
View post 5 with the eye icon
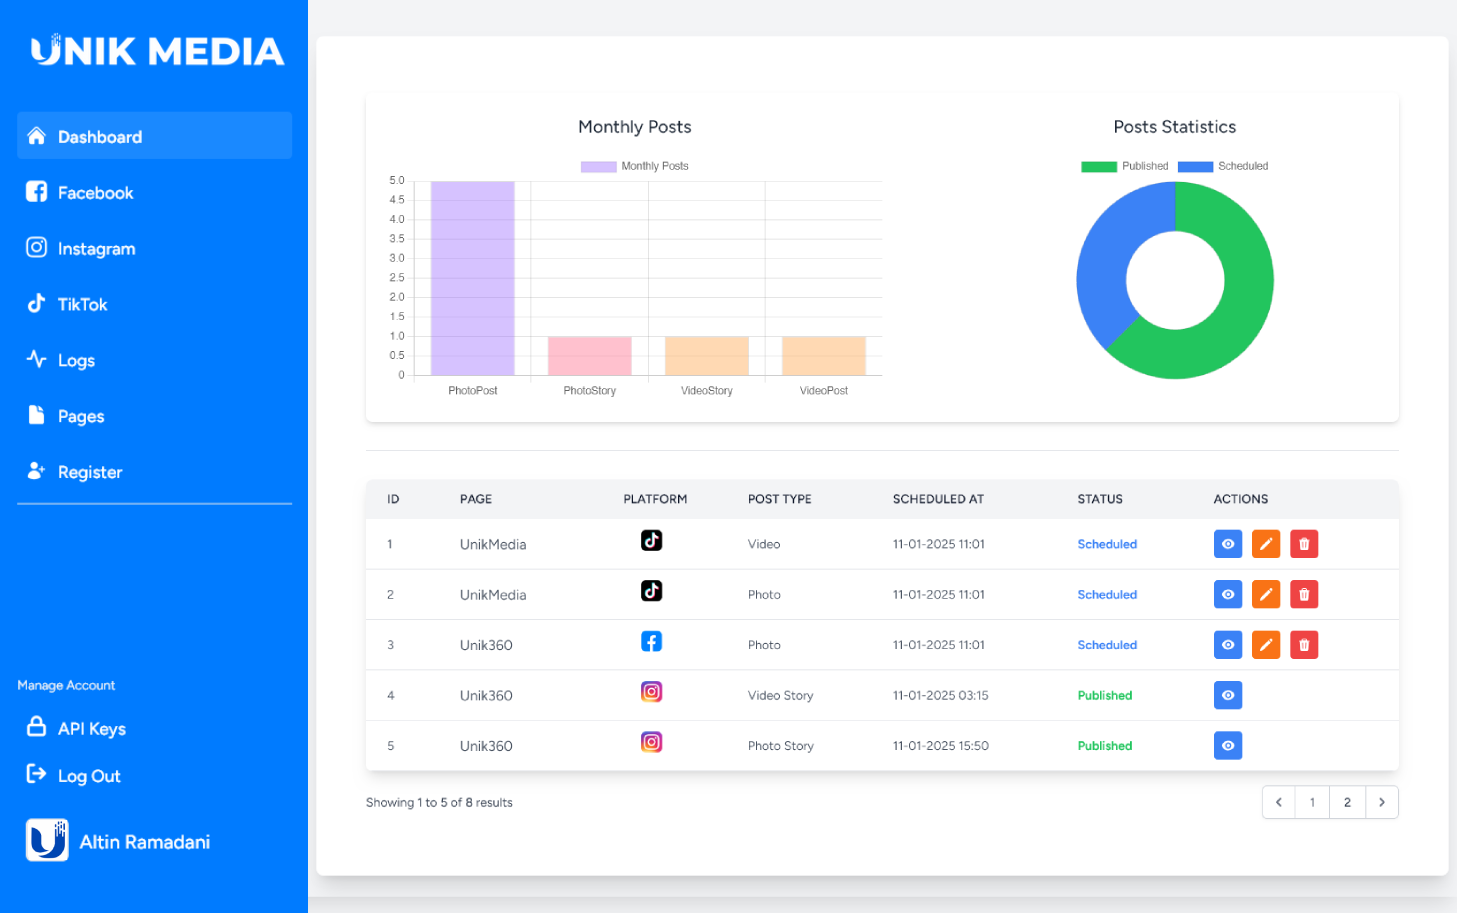(x=1227, y=746)
